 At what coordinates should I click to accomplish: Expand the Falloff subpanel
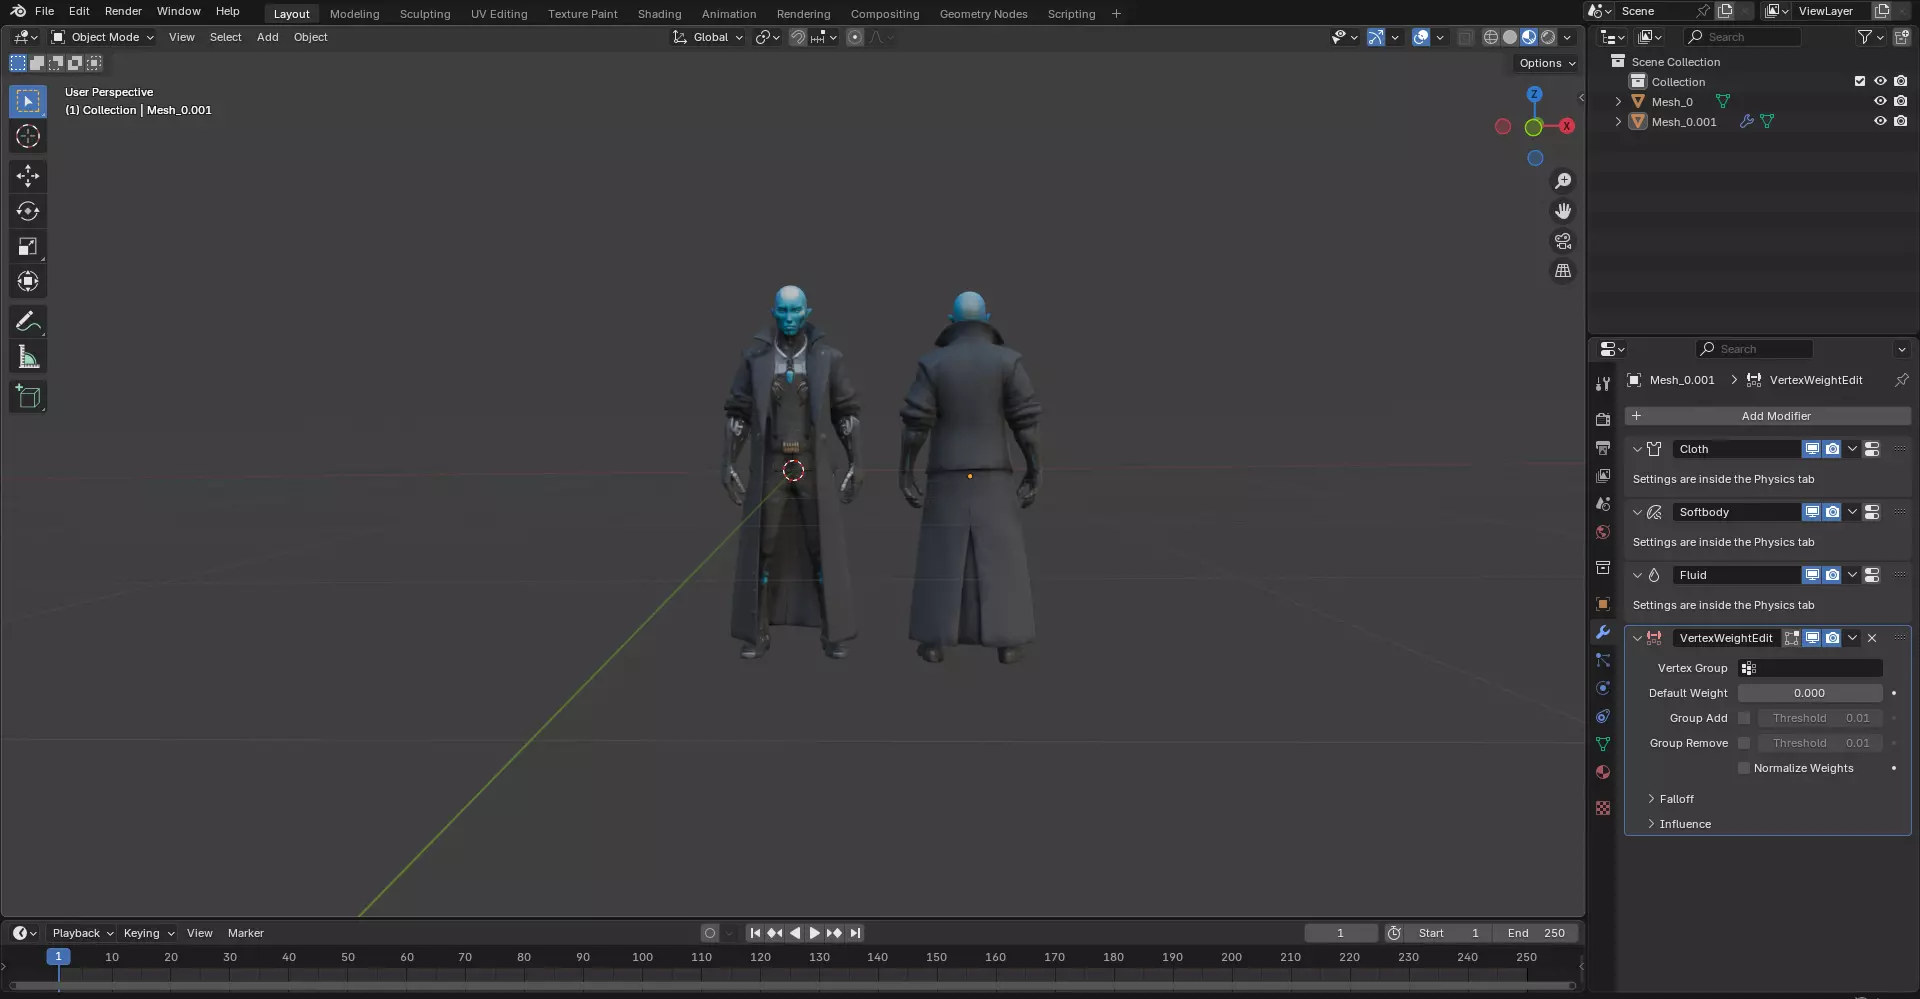(x=1651, y=799)
